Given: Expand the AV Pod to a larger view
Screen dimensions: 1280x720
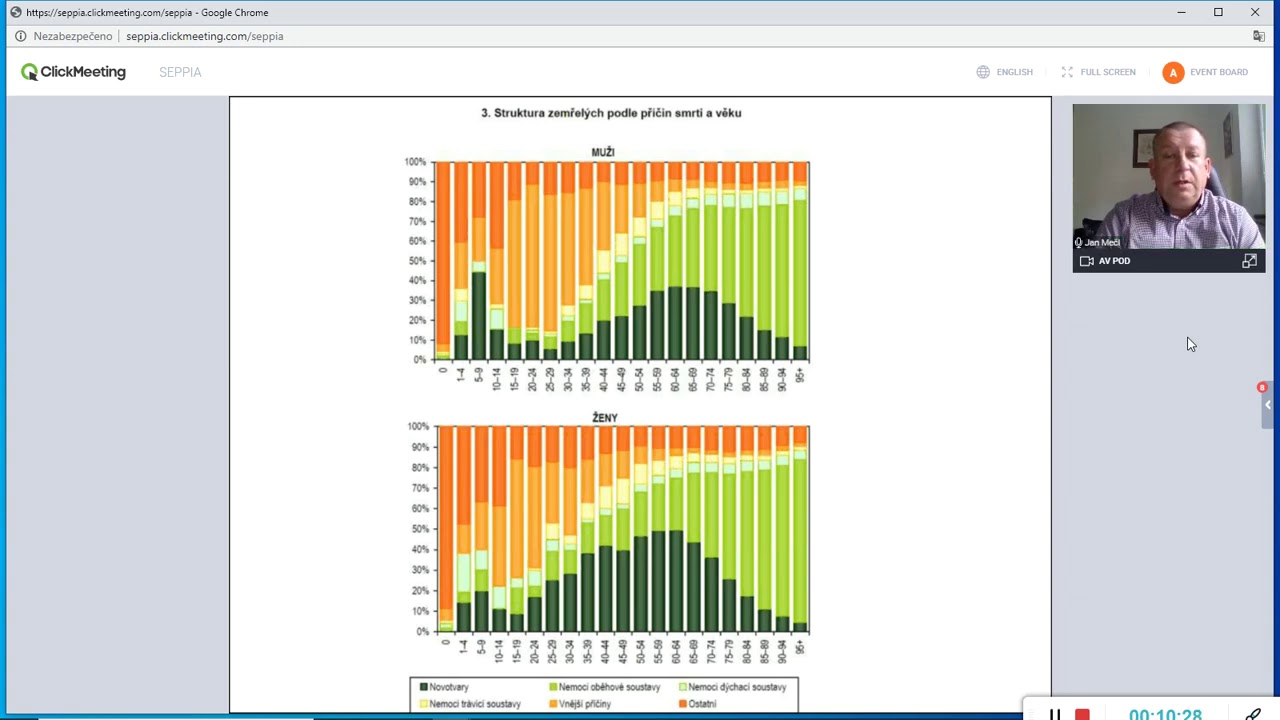Looking at the screenshot, I should [x=1249, y=261].
